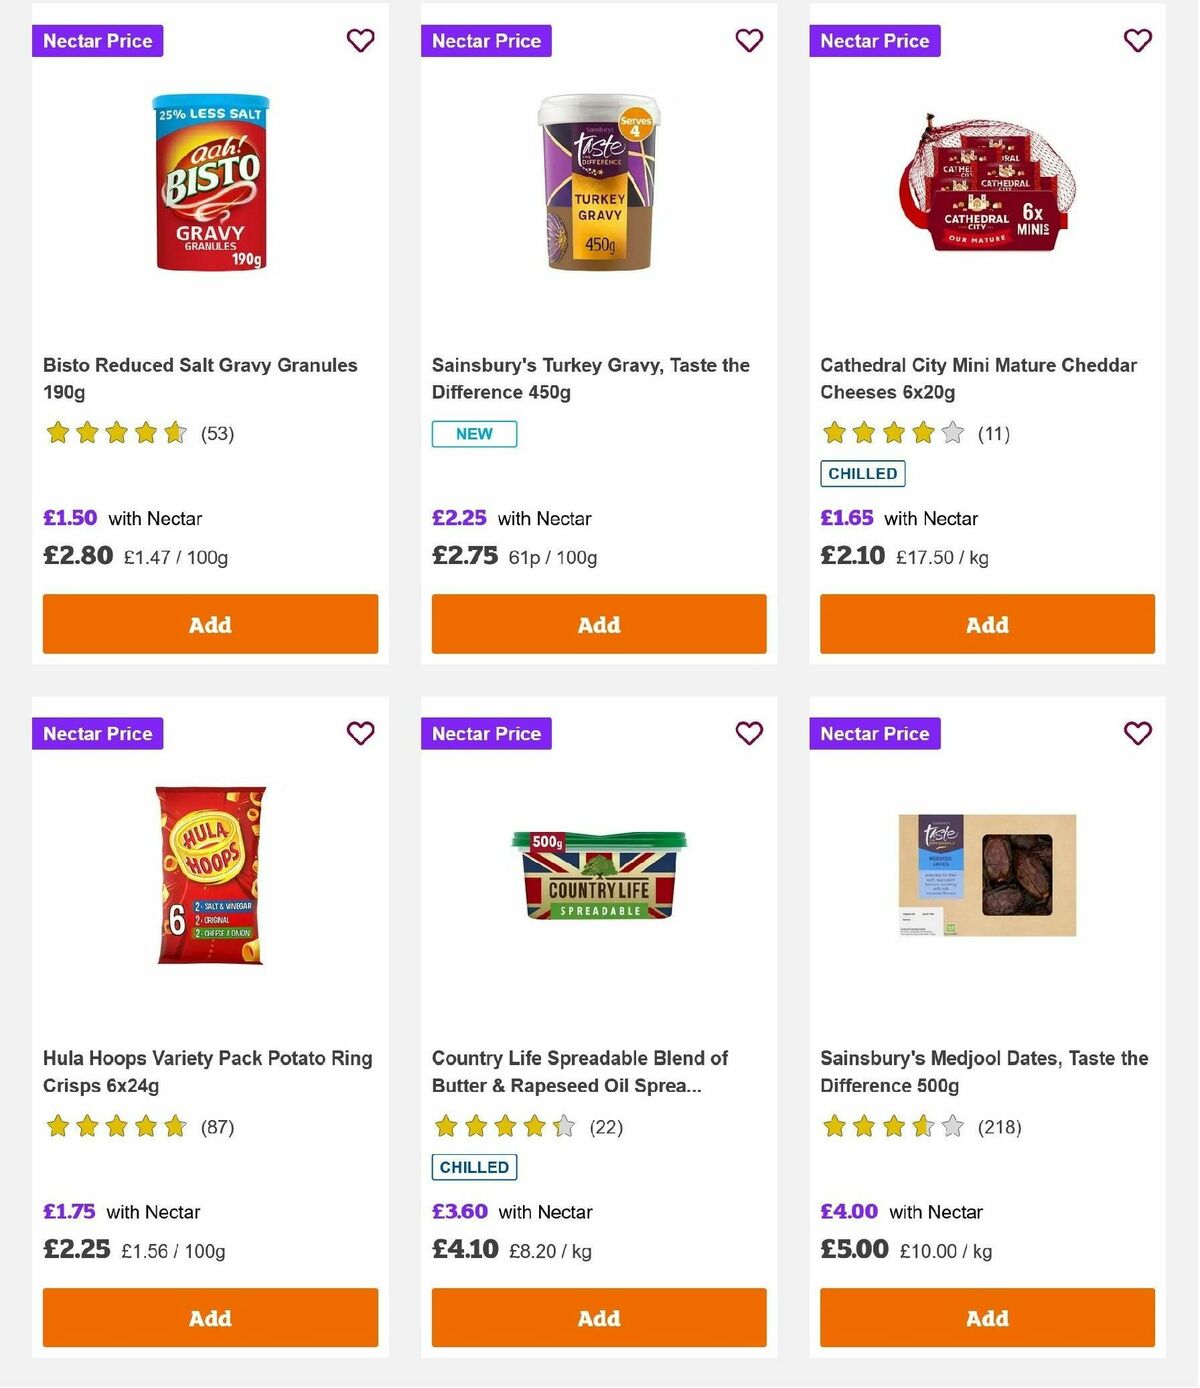Favourite the Cathedral City Mini Mature Cheeses
Screen dimensions: 1200x1388
[x=1137, y=41]
